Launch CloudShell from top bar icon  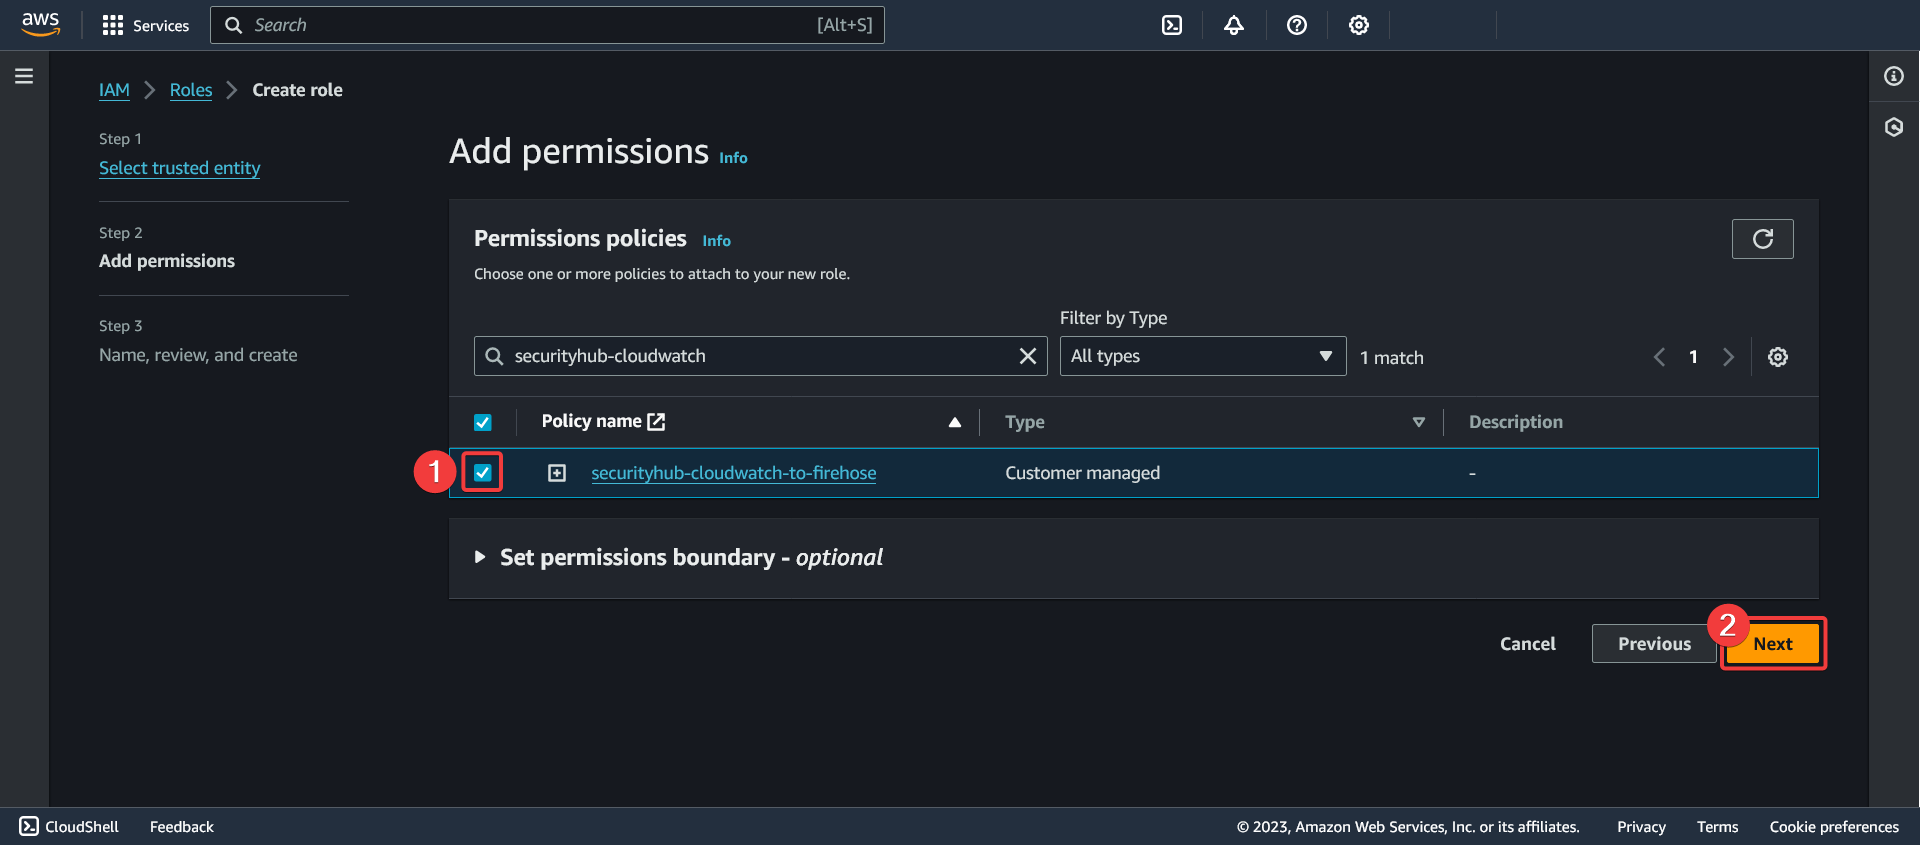1172,25
